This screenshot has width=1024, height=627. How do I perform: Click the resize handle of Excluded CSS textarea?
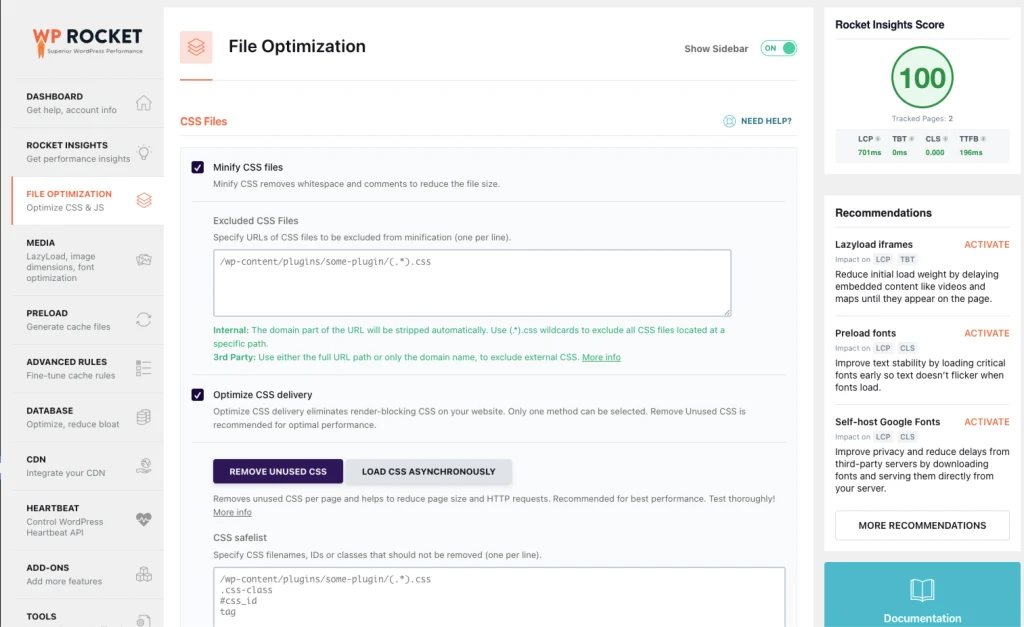[727, 312]
